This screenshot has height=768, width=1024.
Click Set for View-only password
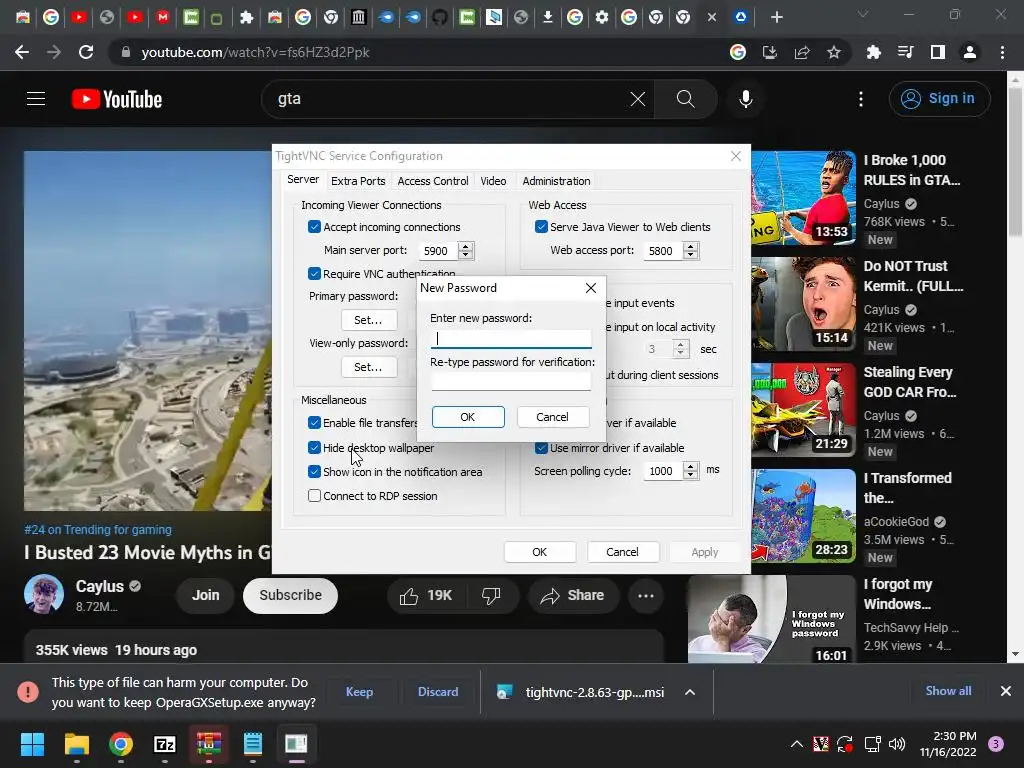368,367
